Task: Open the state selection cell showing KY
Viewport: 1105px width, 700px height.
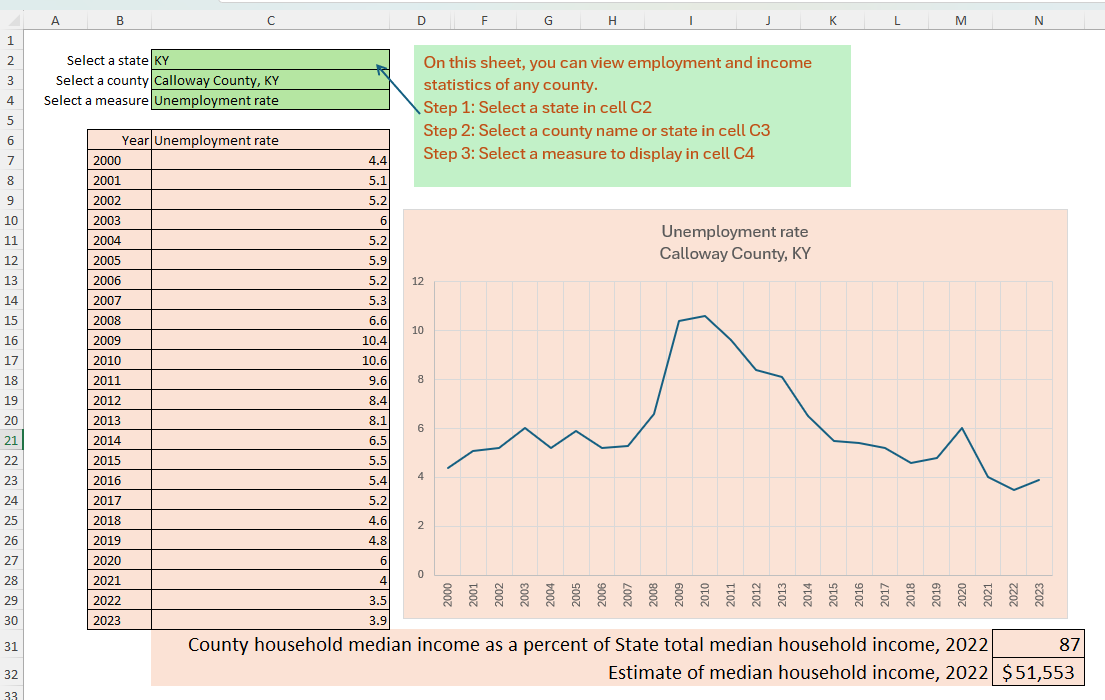Action: (270, 60)
